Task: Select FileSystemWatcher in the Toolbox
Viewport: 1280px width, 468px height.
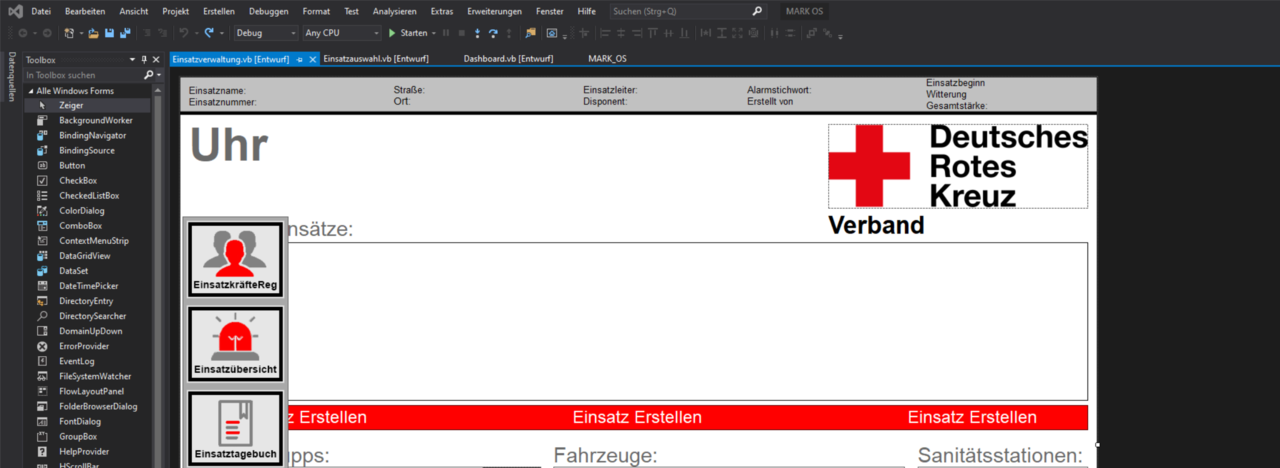Action: coord(88,376)
